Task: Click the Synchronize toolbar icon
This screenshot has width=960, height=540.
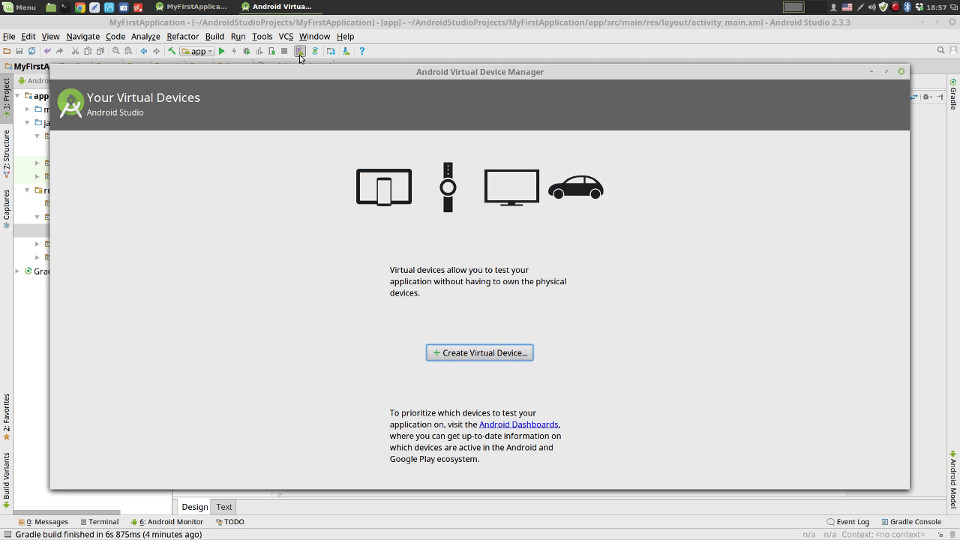Action: (x=32, y=51)
